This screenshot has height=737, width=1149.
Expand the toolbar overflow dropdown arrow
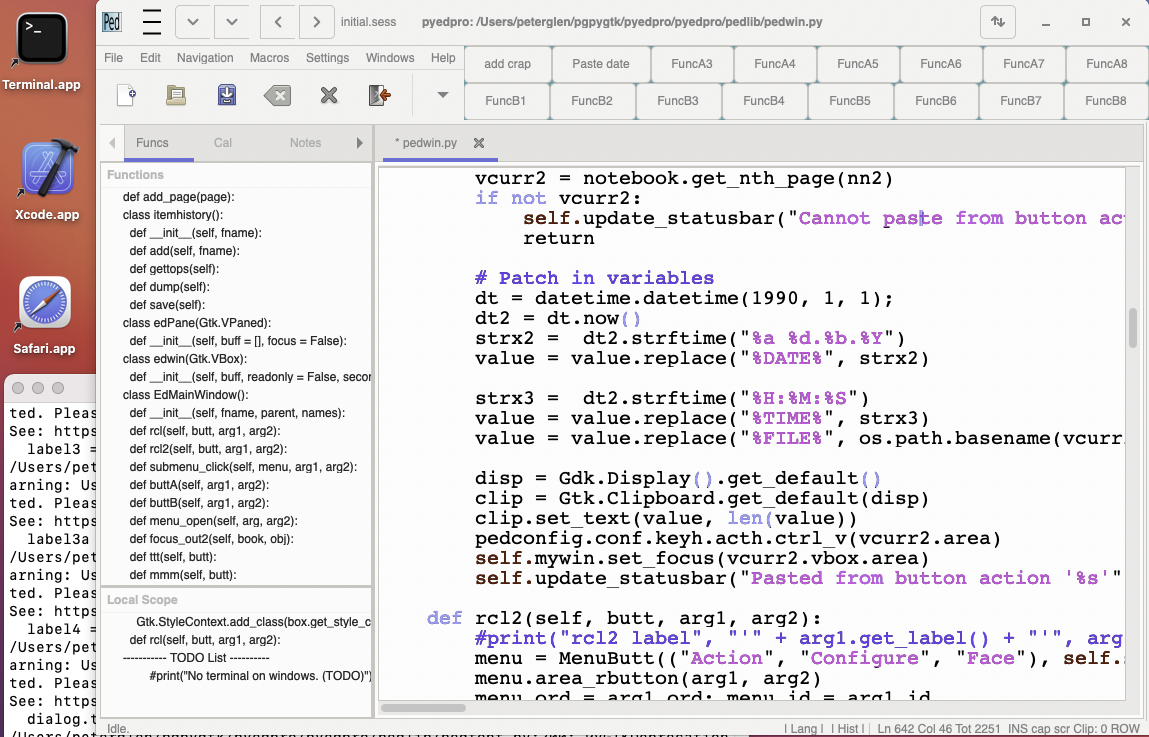click(443, 95)
